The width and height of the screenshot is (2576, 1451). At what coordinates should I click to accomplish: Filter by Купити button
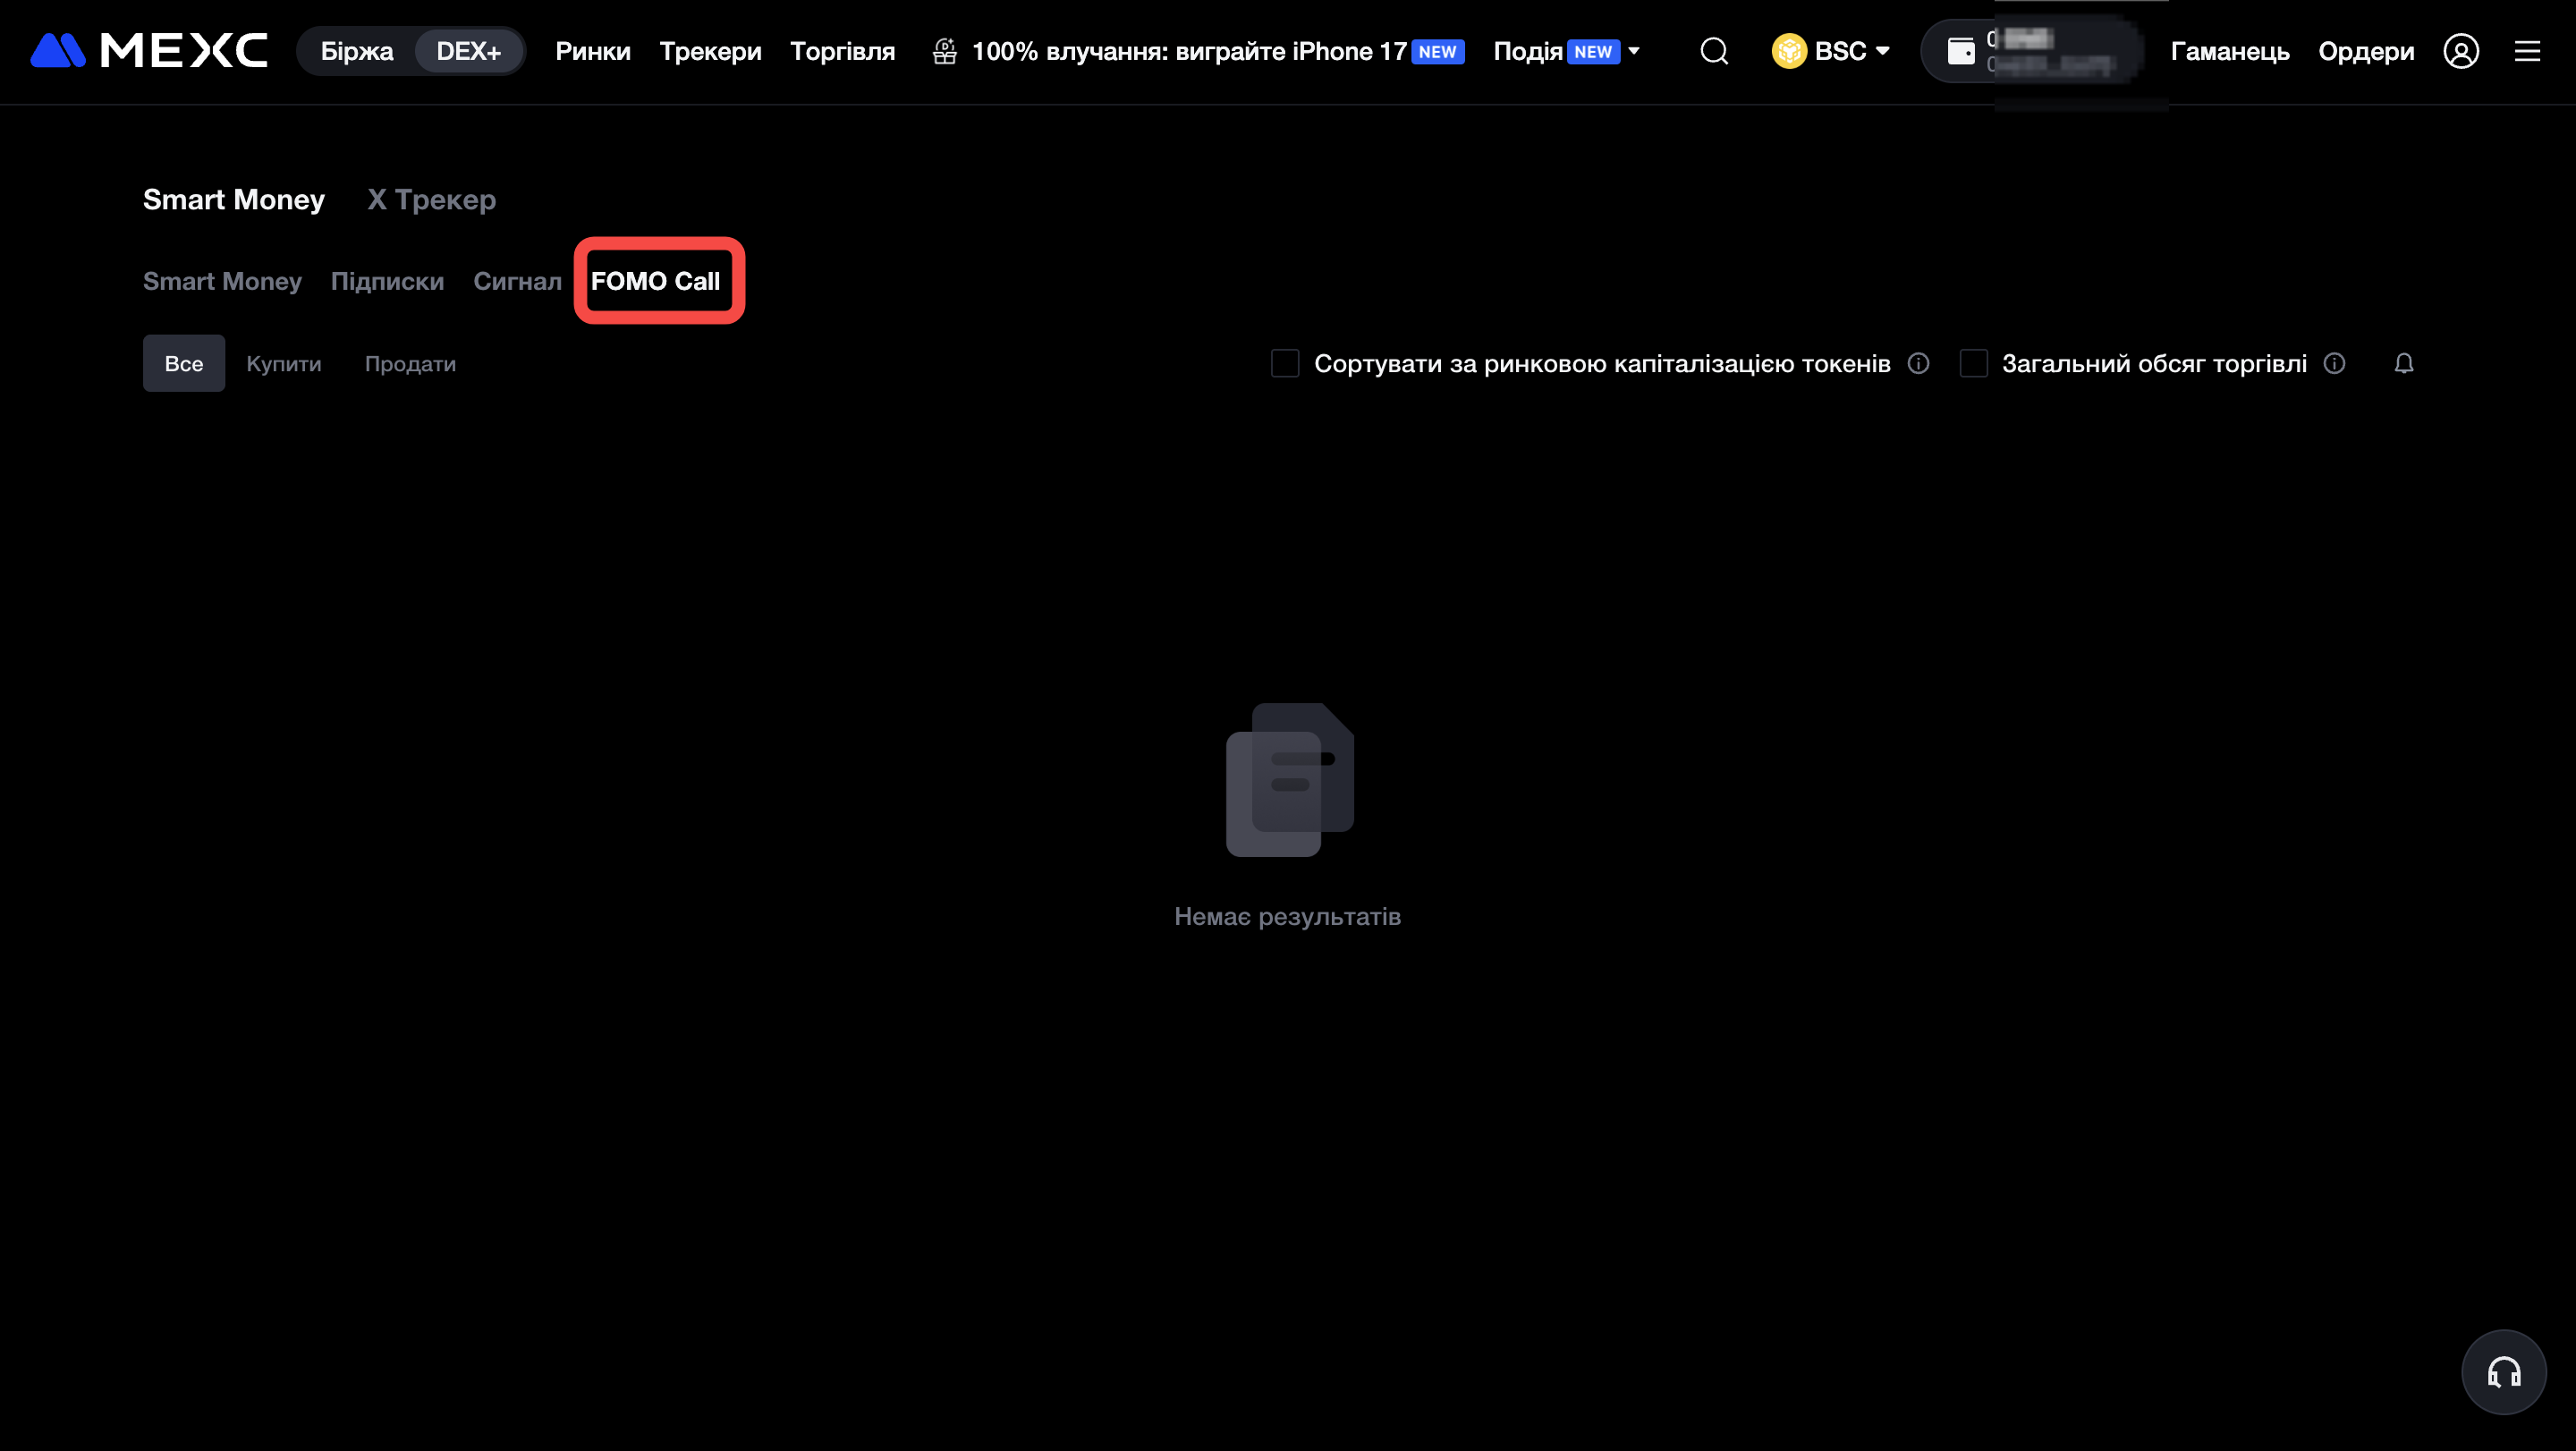pyautogui.click(x=284, y=364)
